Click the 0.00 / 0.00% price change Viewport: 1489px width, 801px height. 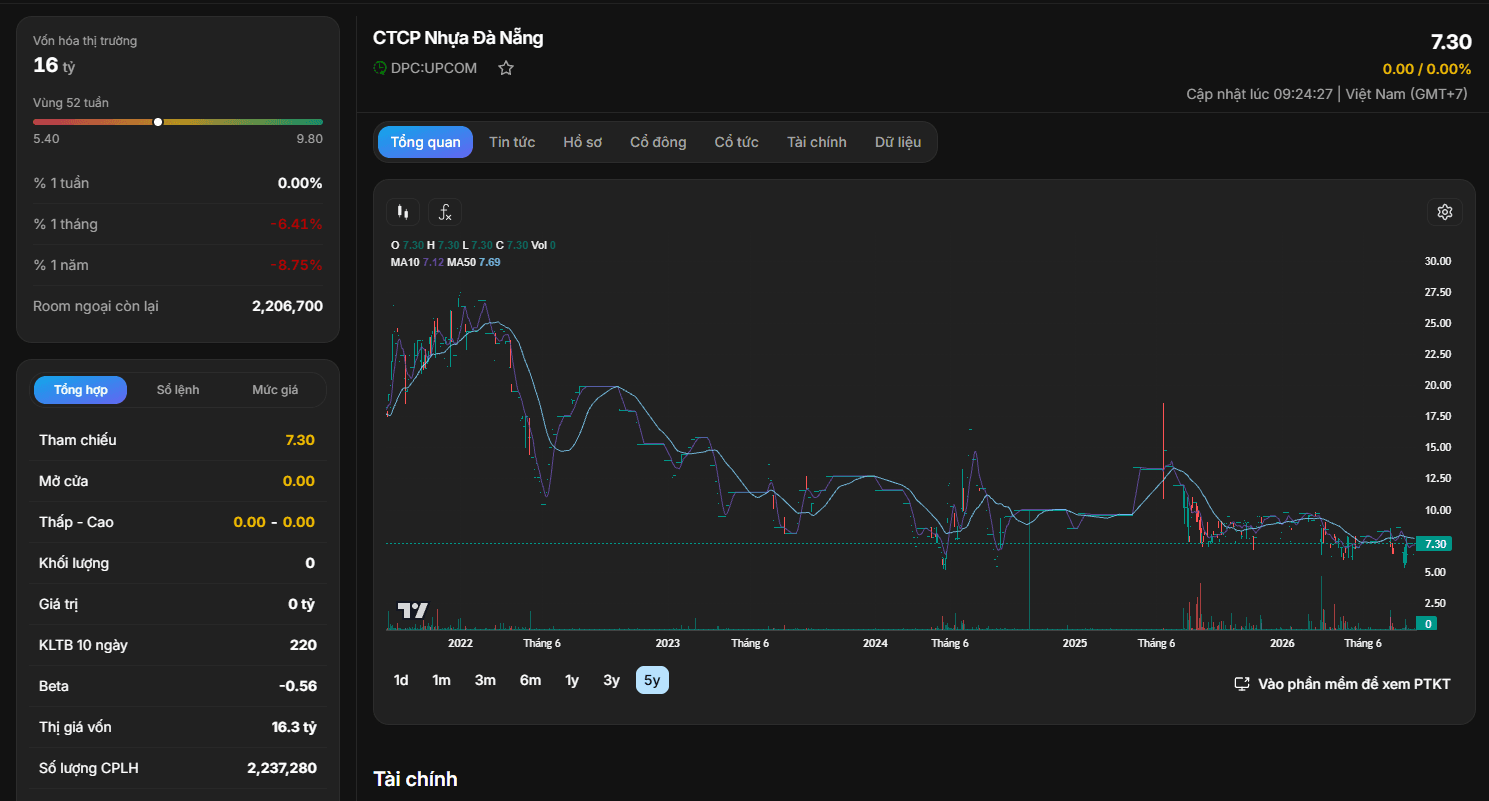click(1427, 69)
